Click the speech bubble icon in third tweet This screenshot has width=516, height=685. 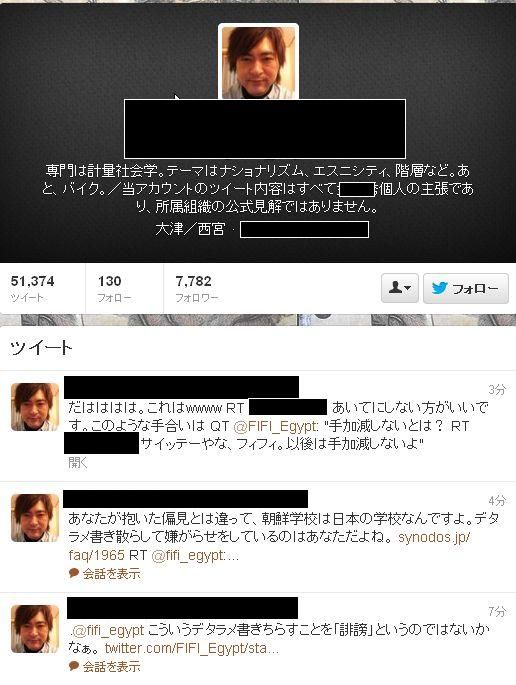click(x=73, y=666)
